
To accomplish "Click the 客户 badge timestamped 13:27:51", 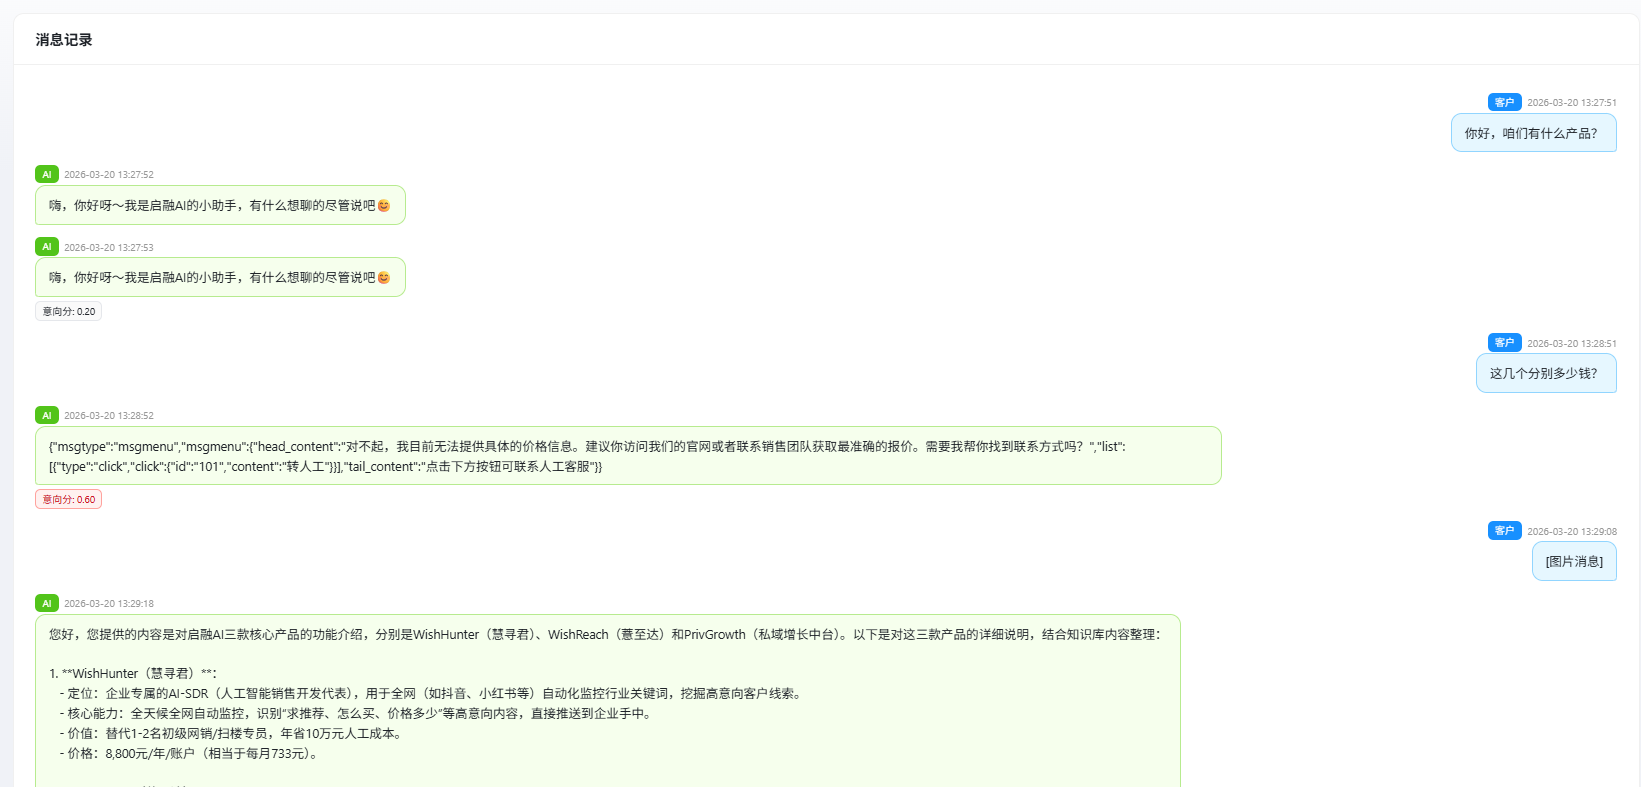I will [1504, 102].
